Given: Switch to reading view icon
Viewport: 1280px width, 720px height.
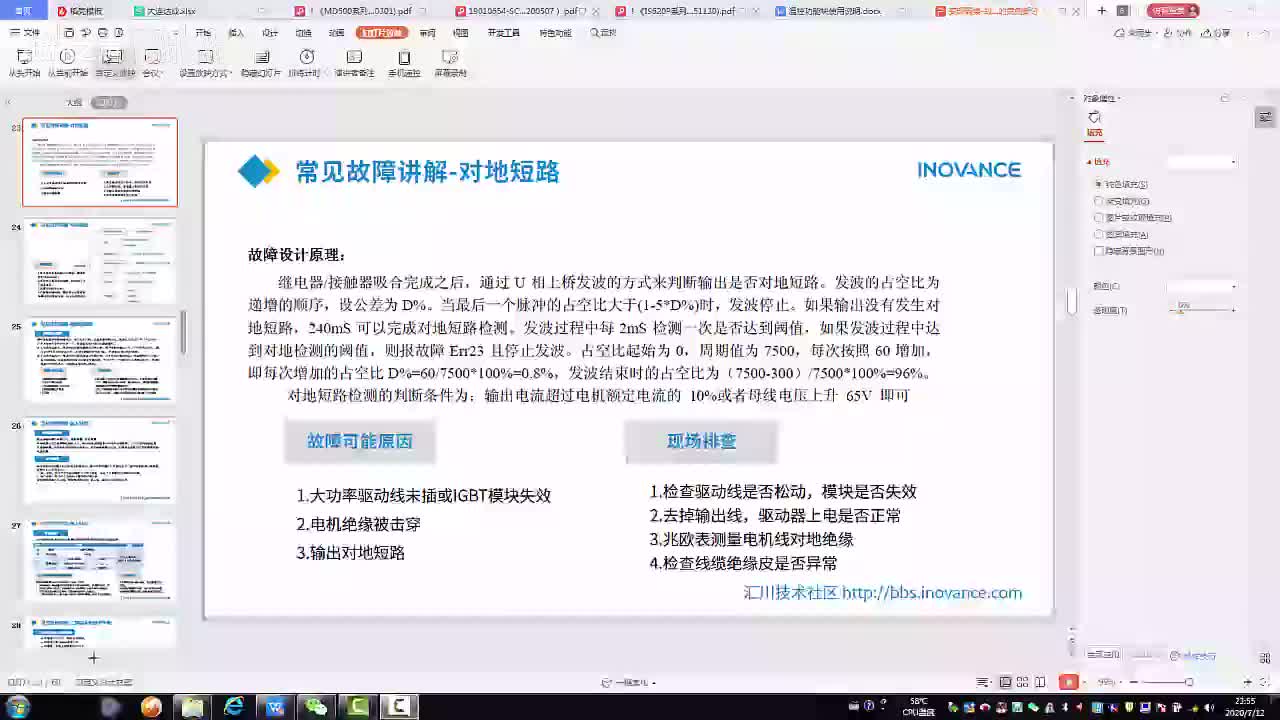Looking at the screenshot, I should tap(1041, 682).
